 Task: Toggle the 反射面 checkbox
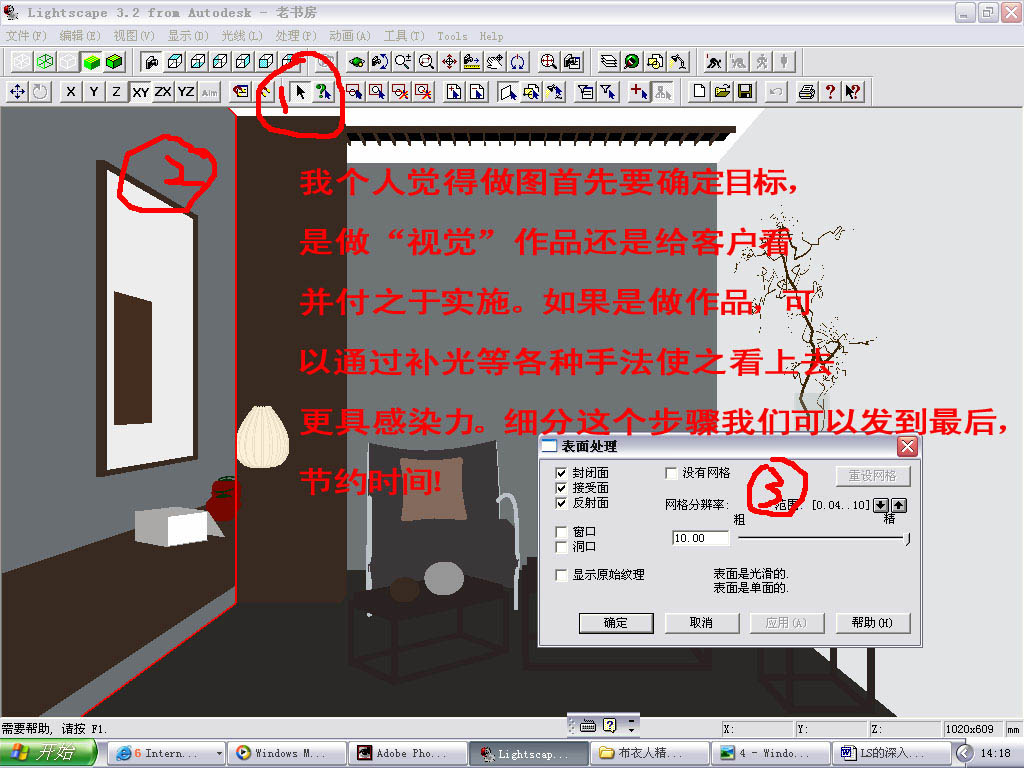coord(561,503)
